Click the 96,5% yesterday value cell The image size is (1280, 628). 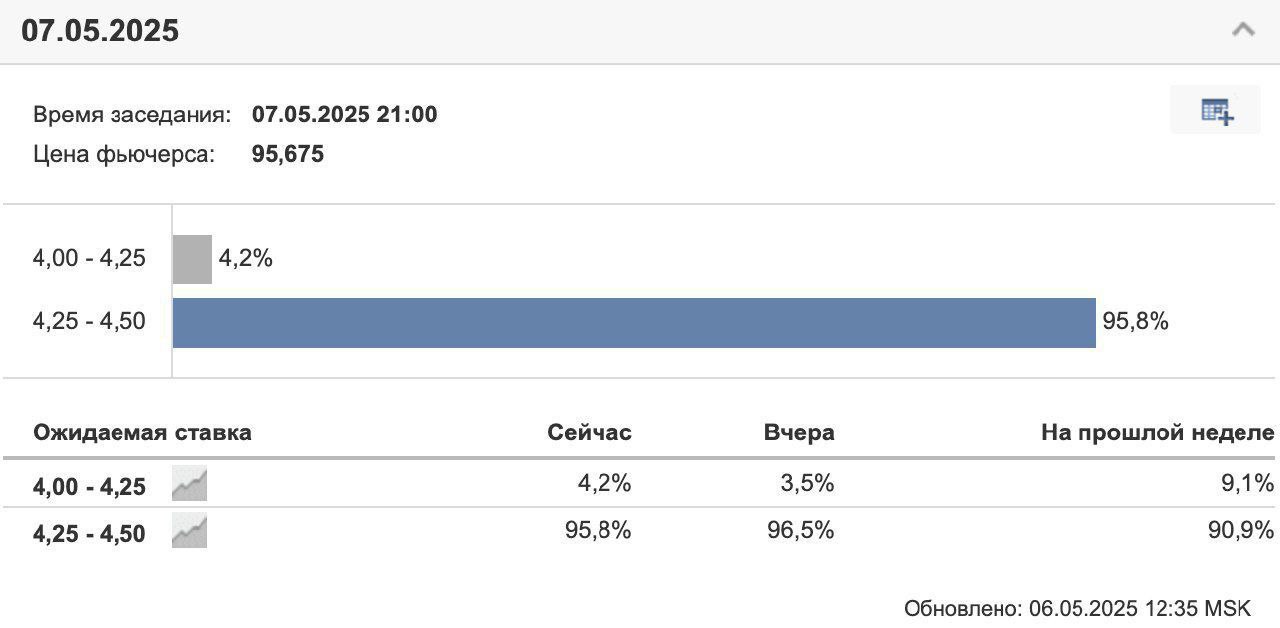(x=801, y=530)
